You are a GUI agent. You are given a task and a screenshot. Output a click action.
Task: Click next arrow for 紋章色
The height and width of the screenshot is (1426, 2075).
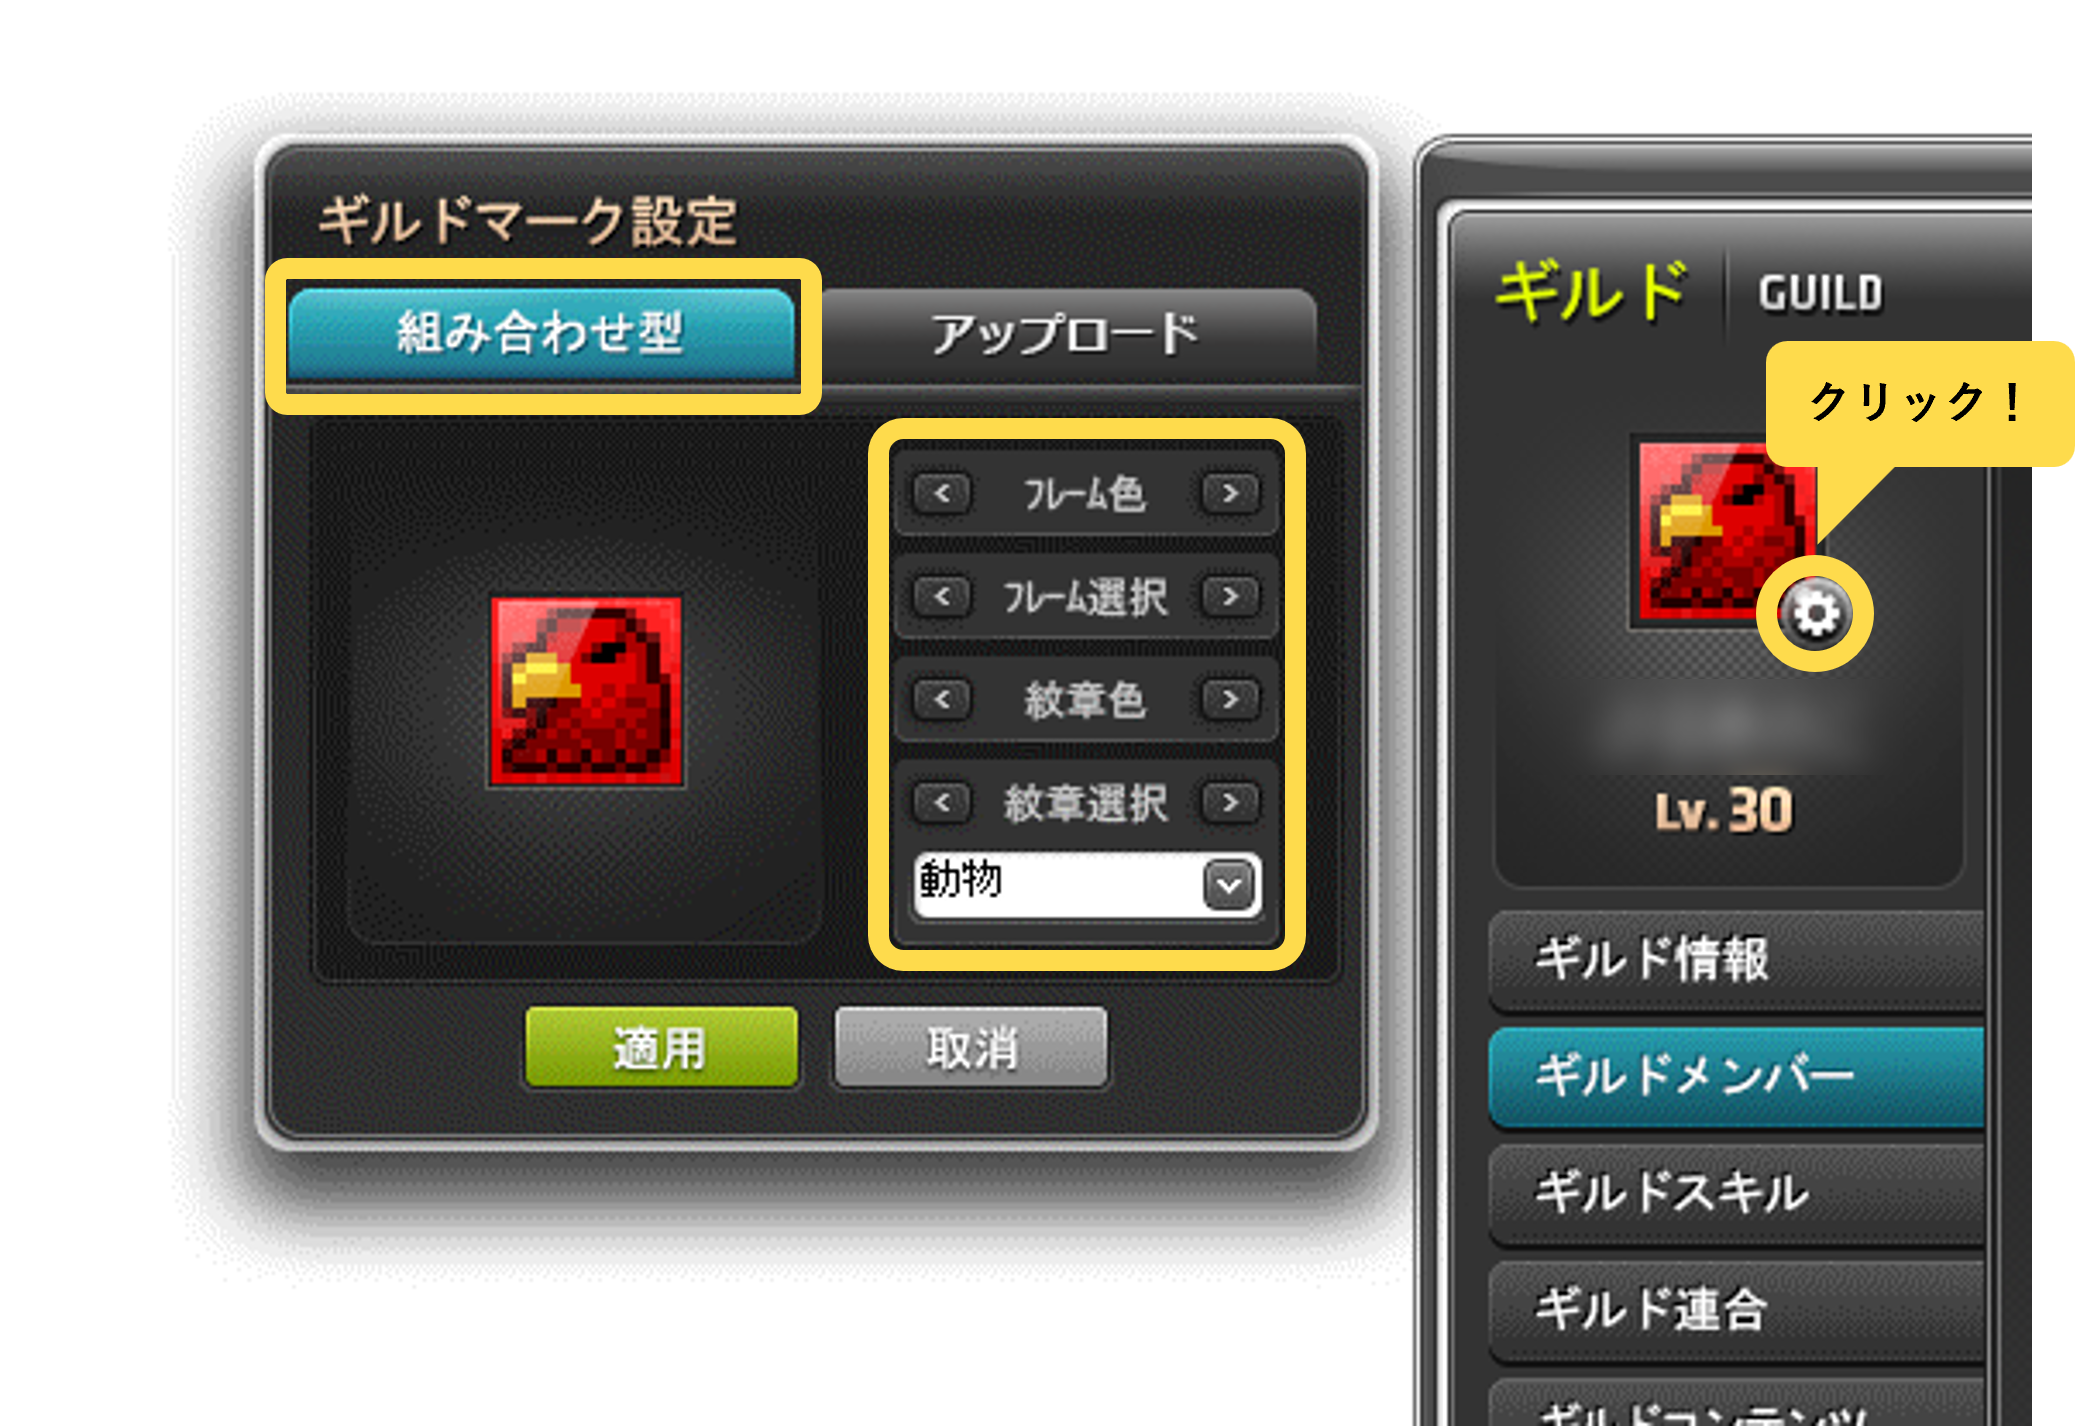(1230, 699)
